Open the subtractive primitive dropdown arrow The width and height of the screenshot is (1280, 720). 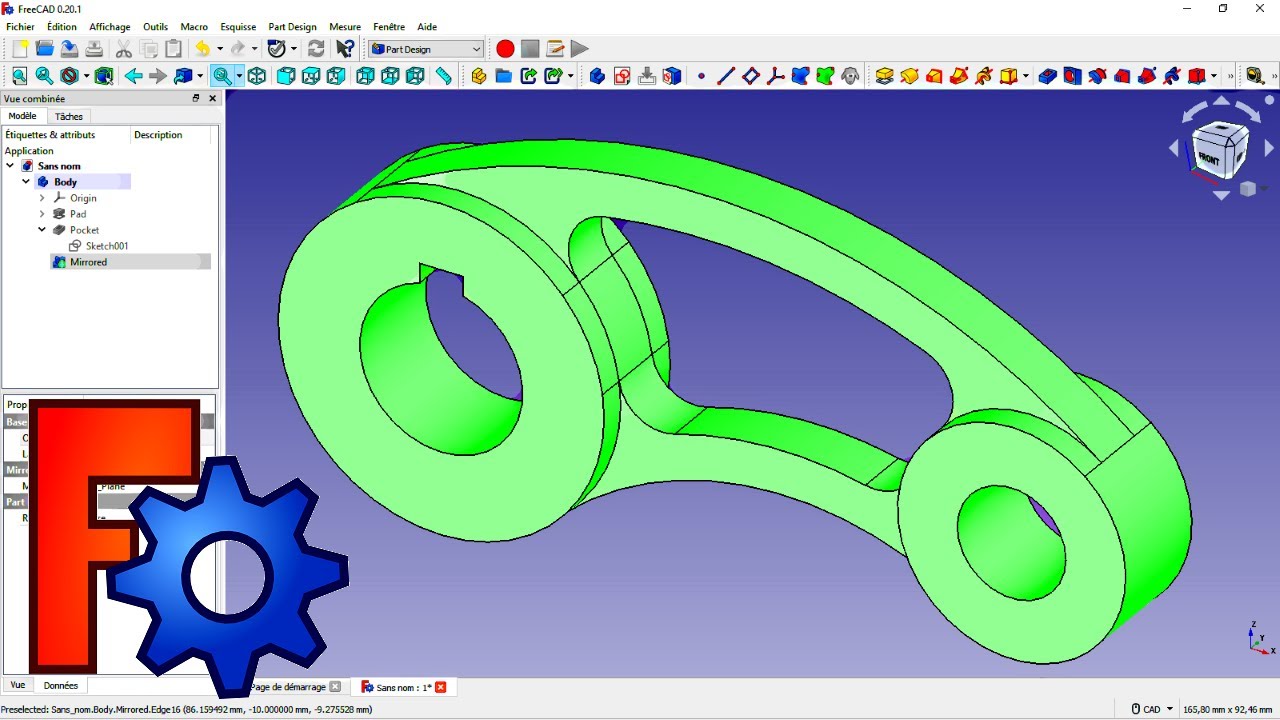point(1214,76)
